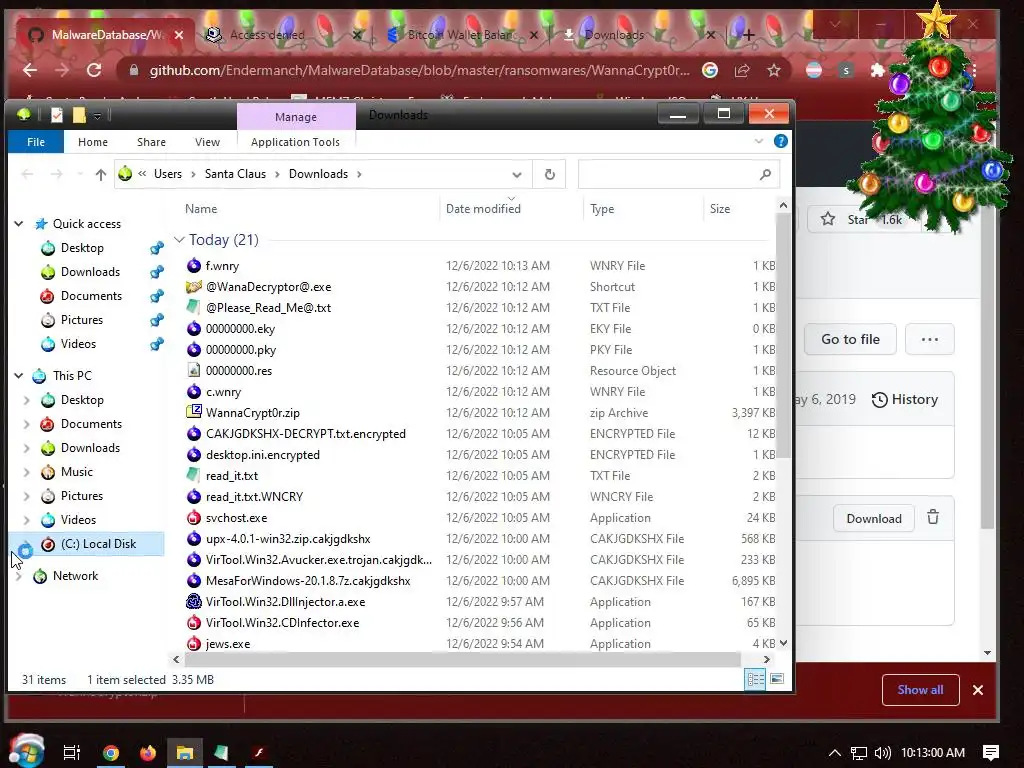The height and width of the screenshot is (768, 1024).
Task: Select the jews.exe application icon
Action: [x=194, y=643]
